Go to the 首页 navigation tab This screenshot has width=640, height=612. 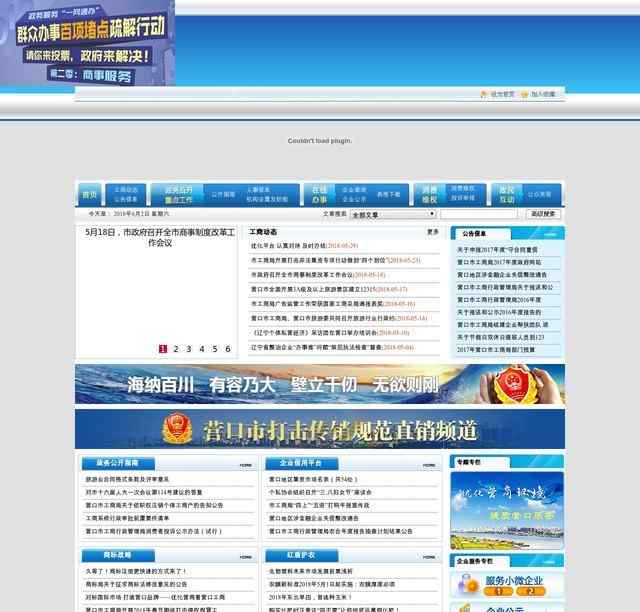[x=89, y=195]
